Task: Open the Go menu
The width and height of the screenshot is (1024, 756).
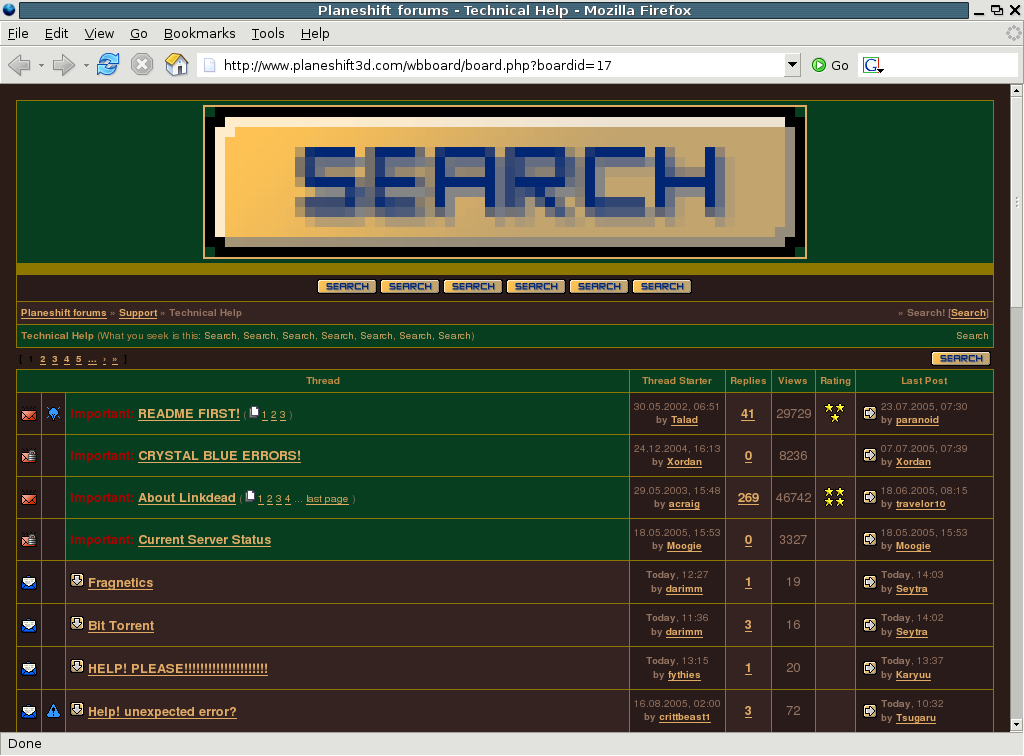Action: 138,33
